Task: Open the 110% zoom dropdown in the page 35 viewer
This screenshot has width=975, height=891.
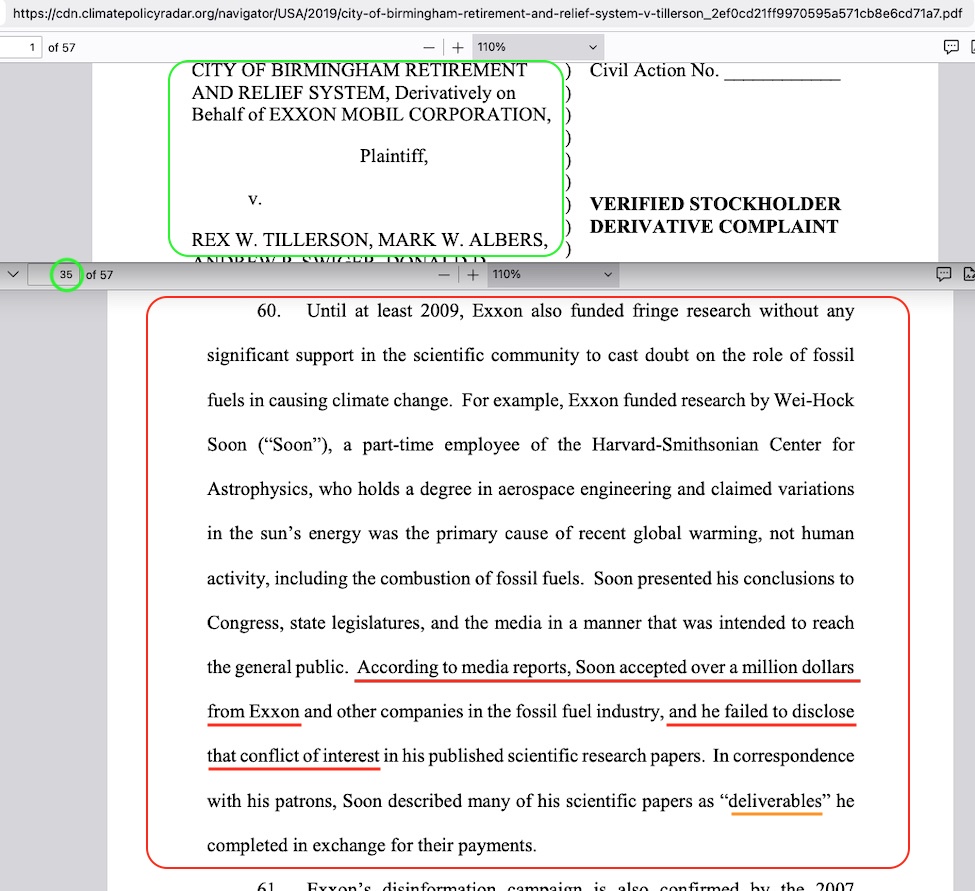Action: [550, 274]
